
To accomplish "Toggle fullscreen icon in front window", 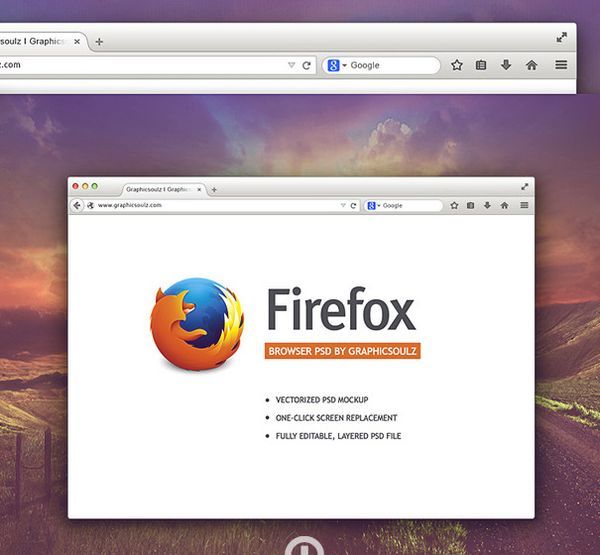I will [x=525, y=186].
